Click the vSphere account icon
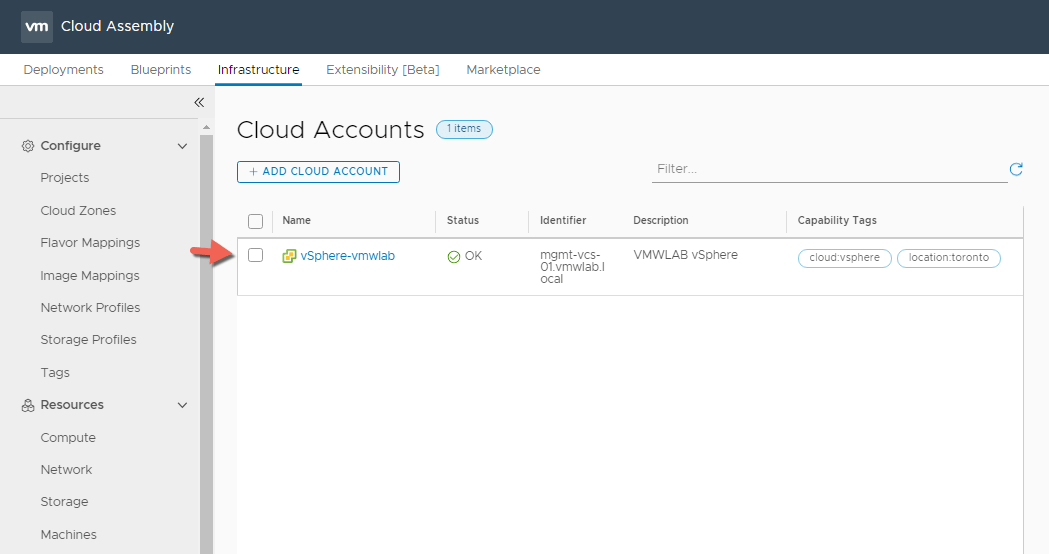The height and width of the screenshot is (554, 1049). coord(289,256)
